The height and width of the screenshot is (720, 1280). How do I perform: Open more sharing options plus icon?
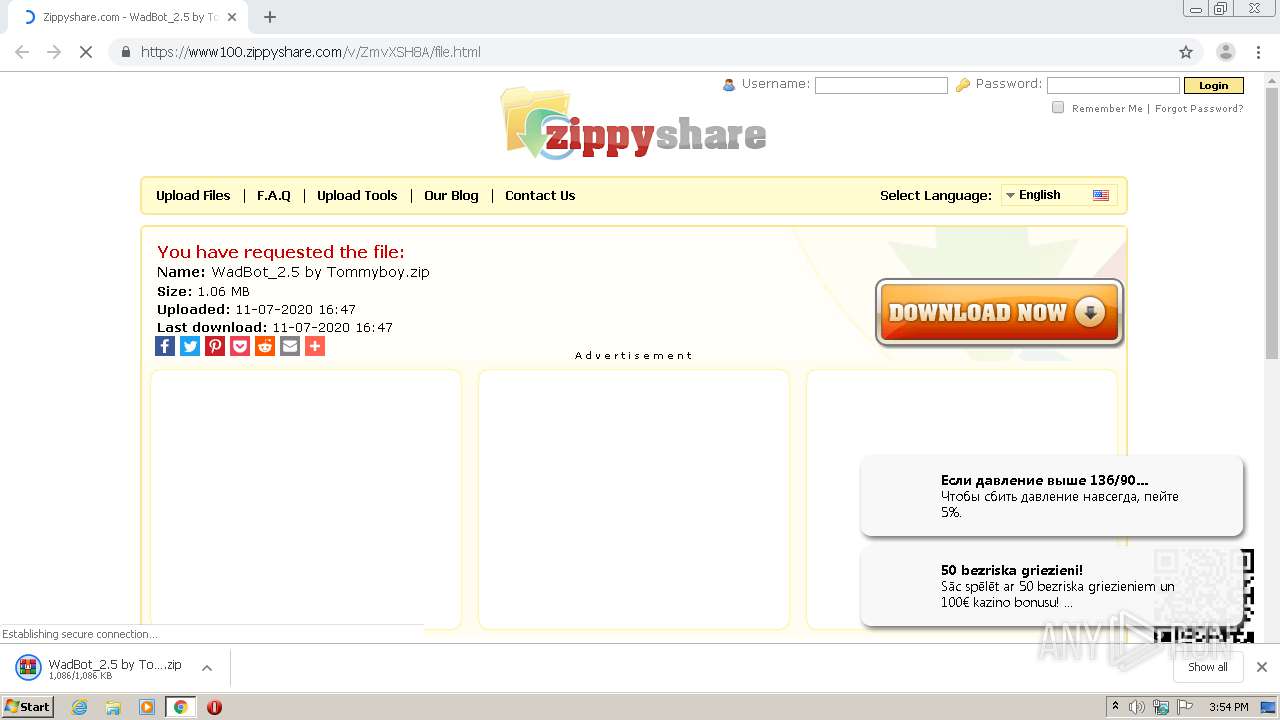315,346
